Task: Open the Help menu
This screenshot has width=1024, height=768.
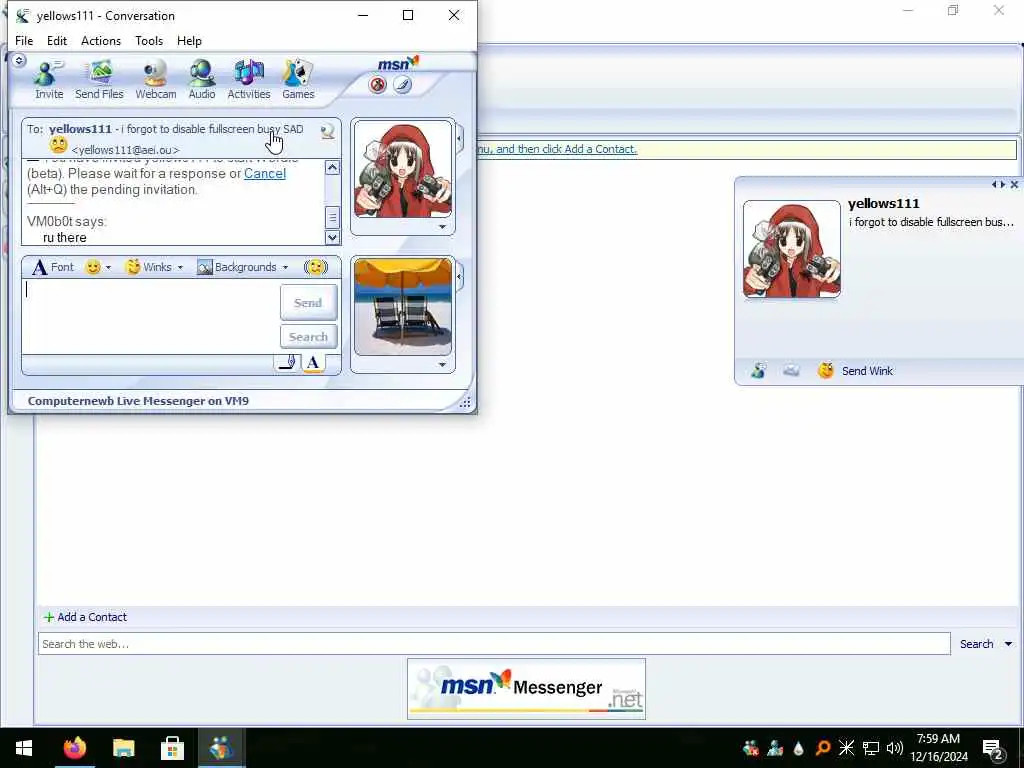Action: (189, 40)
